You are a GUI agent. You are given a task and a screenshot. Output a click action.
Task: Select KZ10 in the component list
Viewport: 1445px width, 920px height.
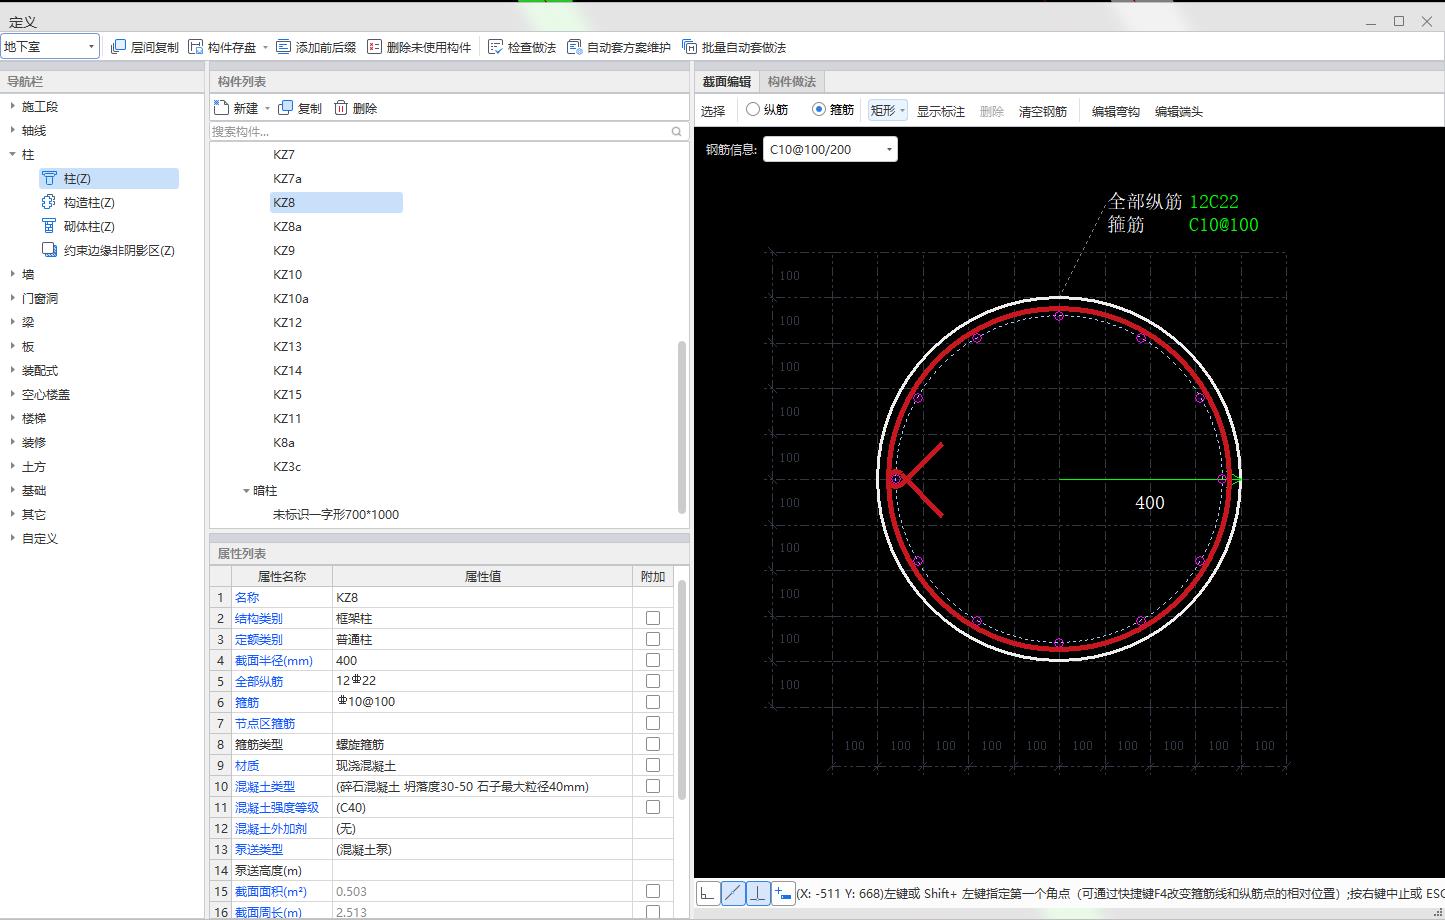coord(288,274)
